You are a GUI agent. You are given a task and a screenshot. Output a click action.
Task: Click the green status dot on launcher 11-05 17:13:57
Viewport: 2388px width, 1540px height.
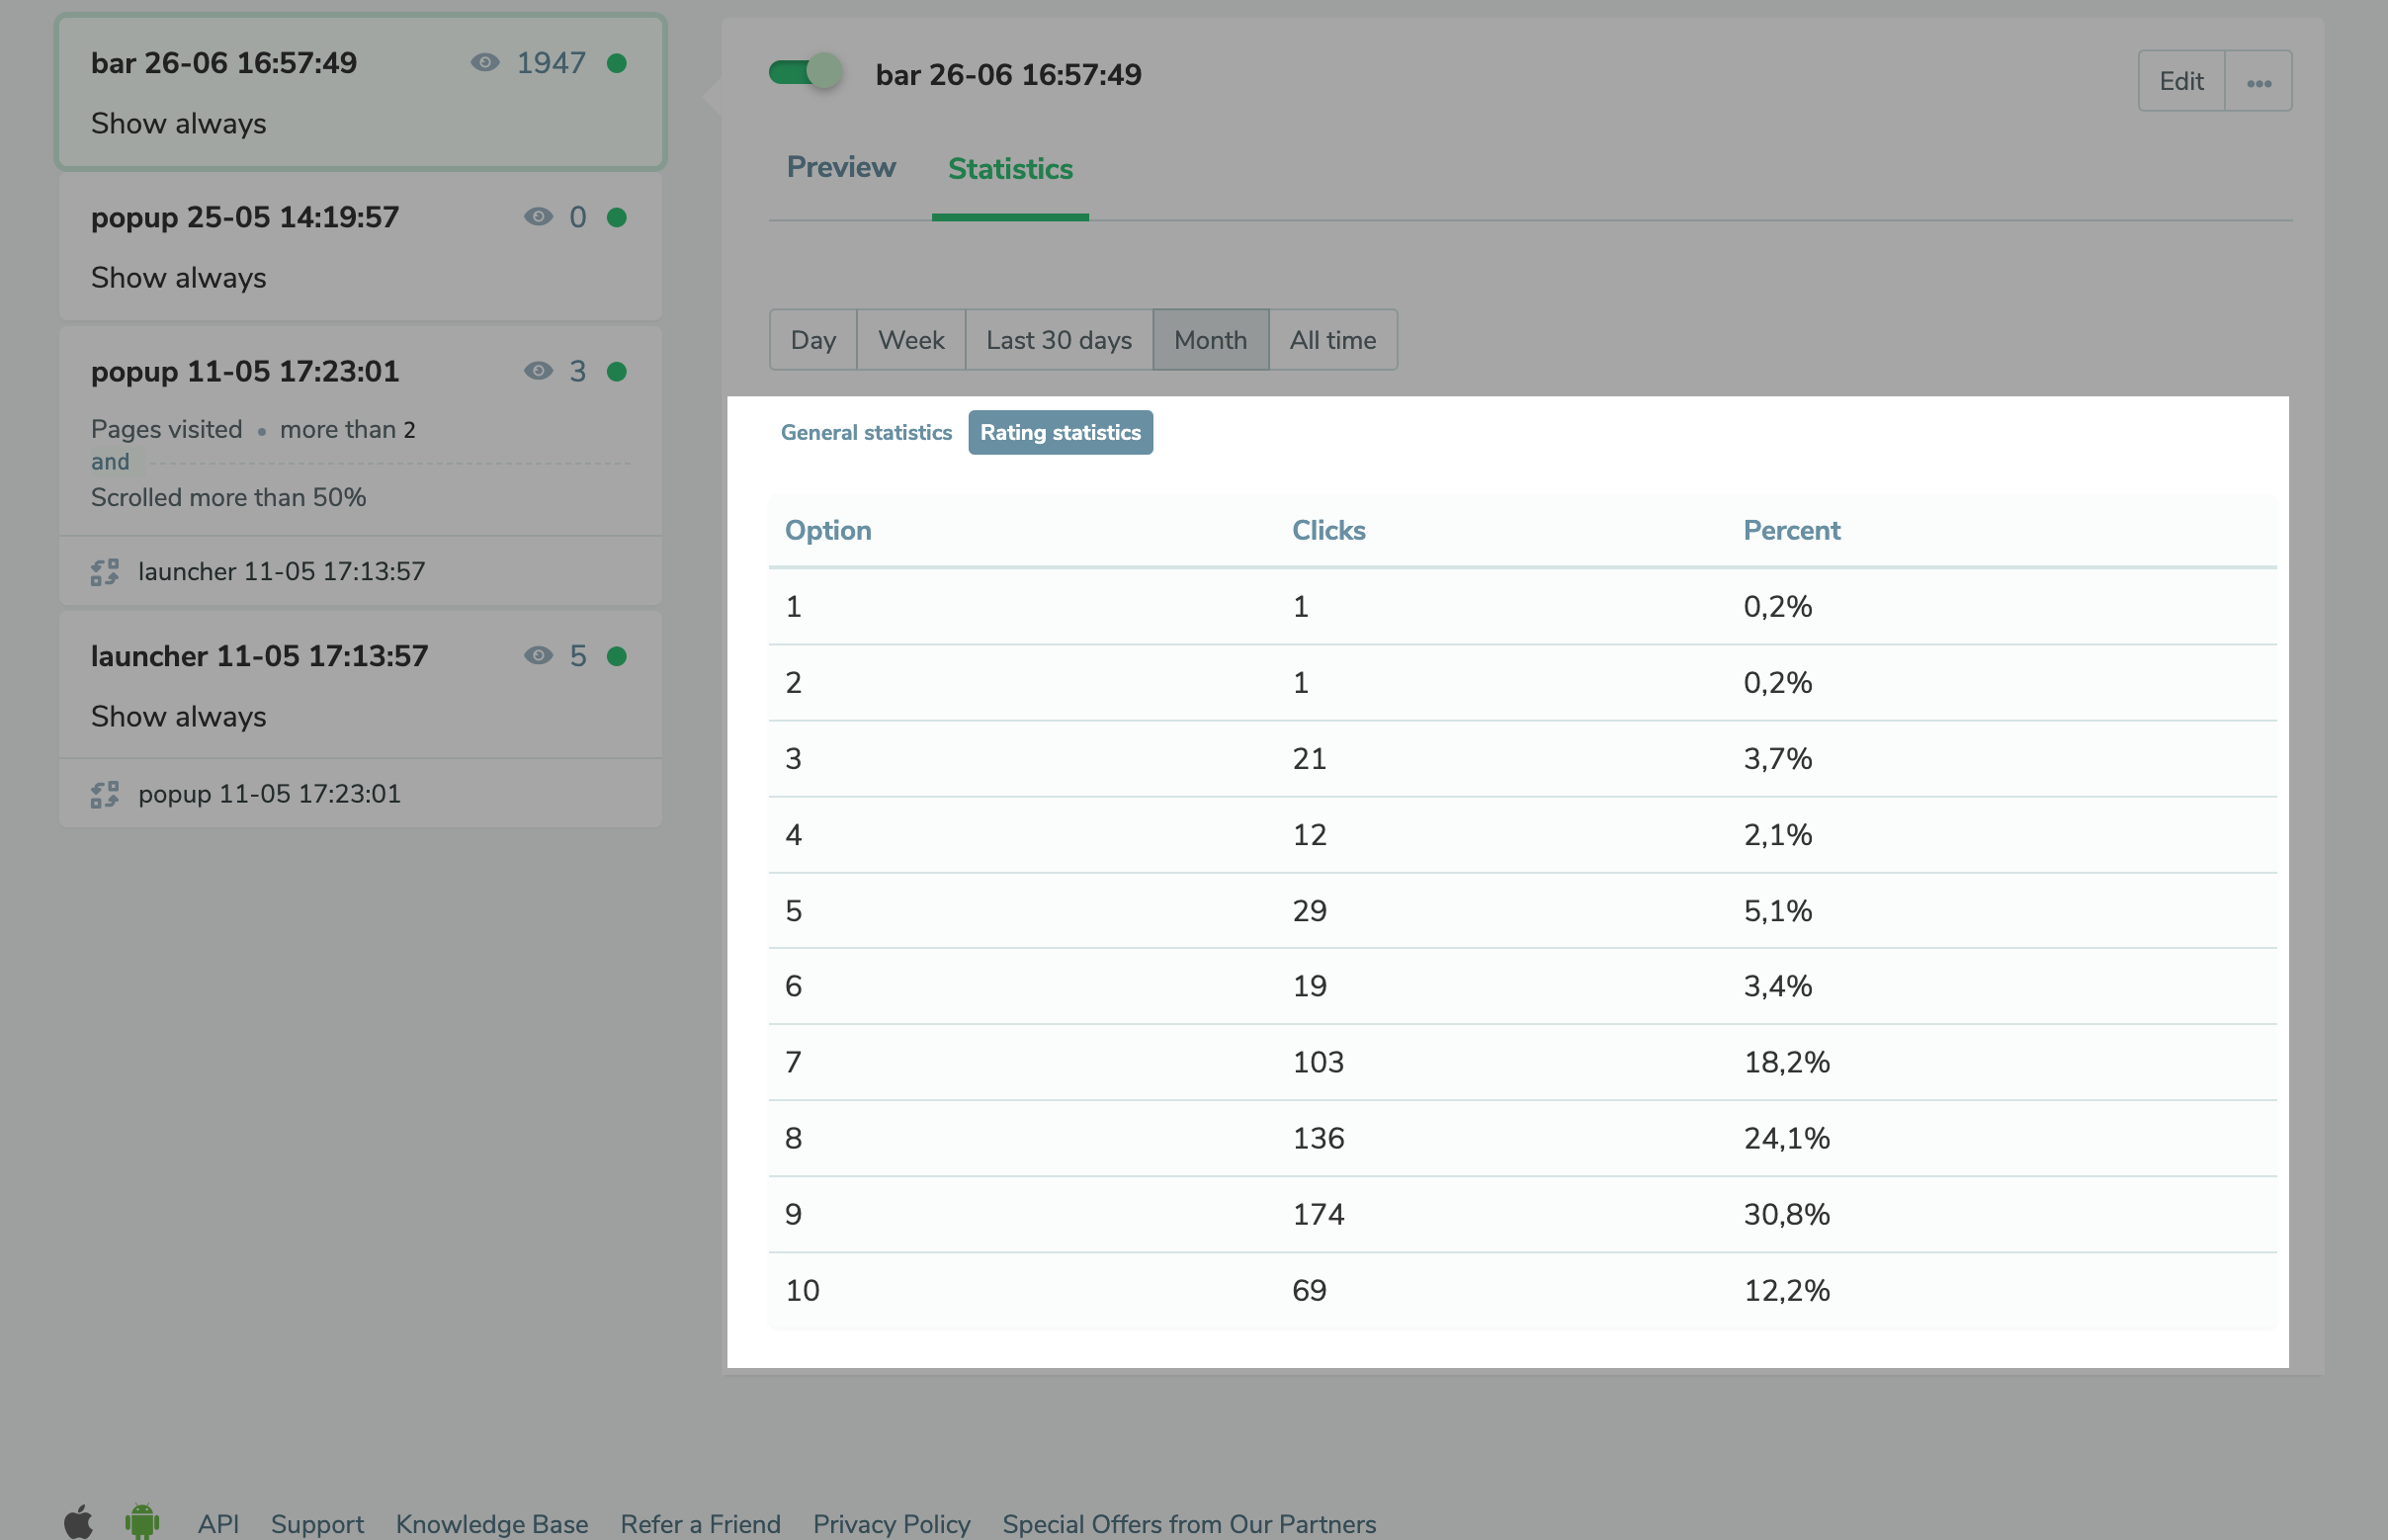617,656
